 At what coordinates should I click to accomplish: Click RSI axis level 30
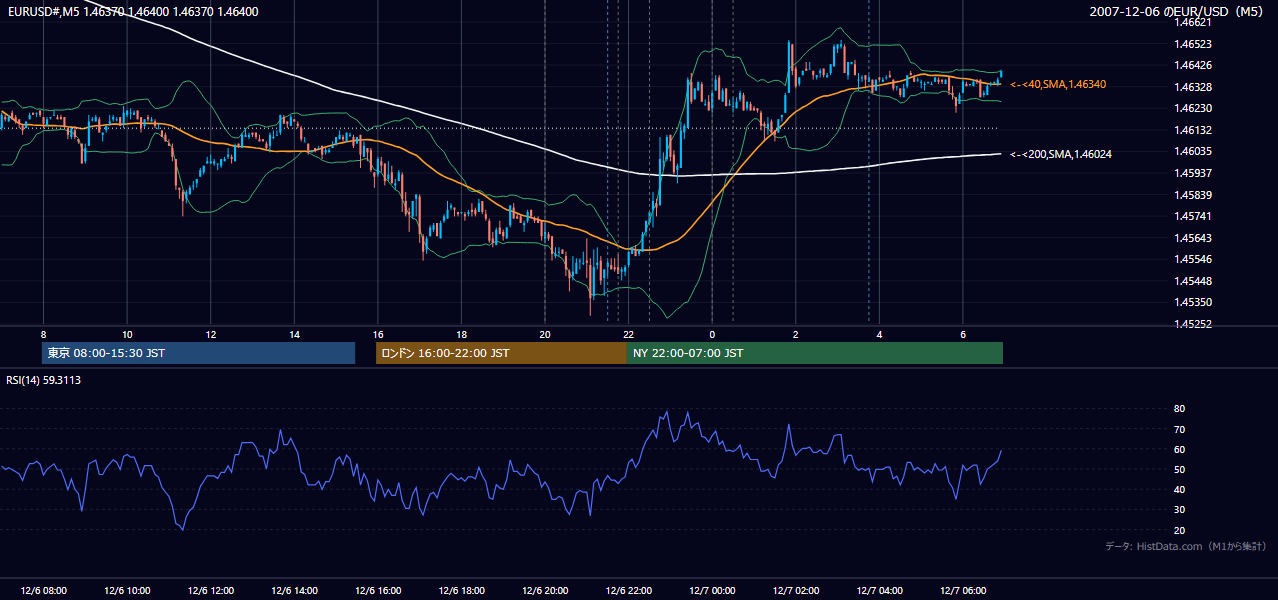click(1179, 510)
